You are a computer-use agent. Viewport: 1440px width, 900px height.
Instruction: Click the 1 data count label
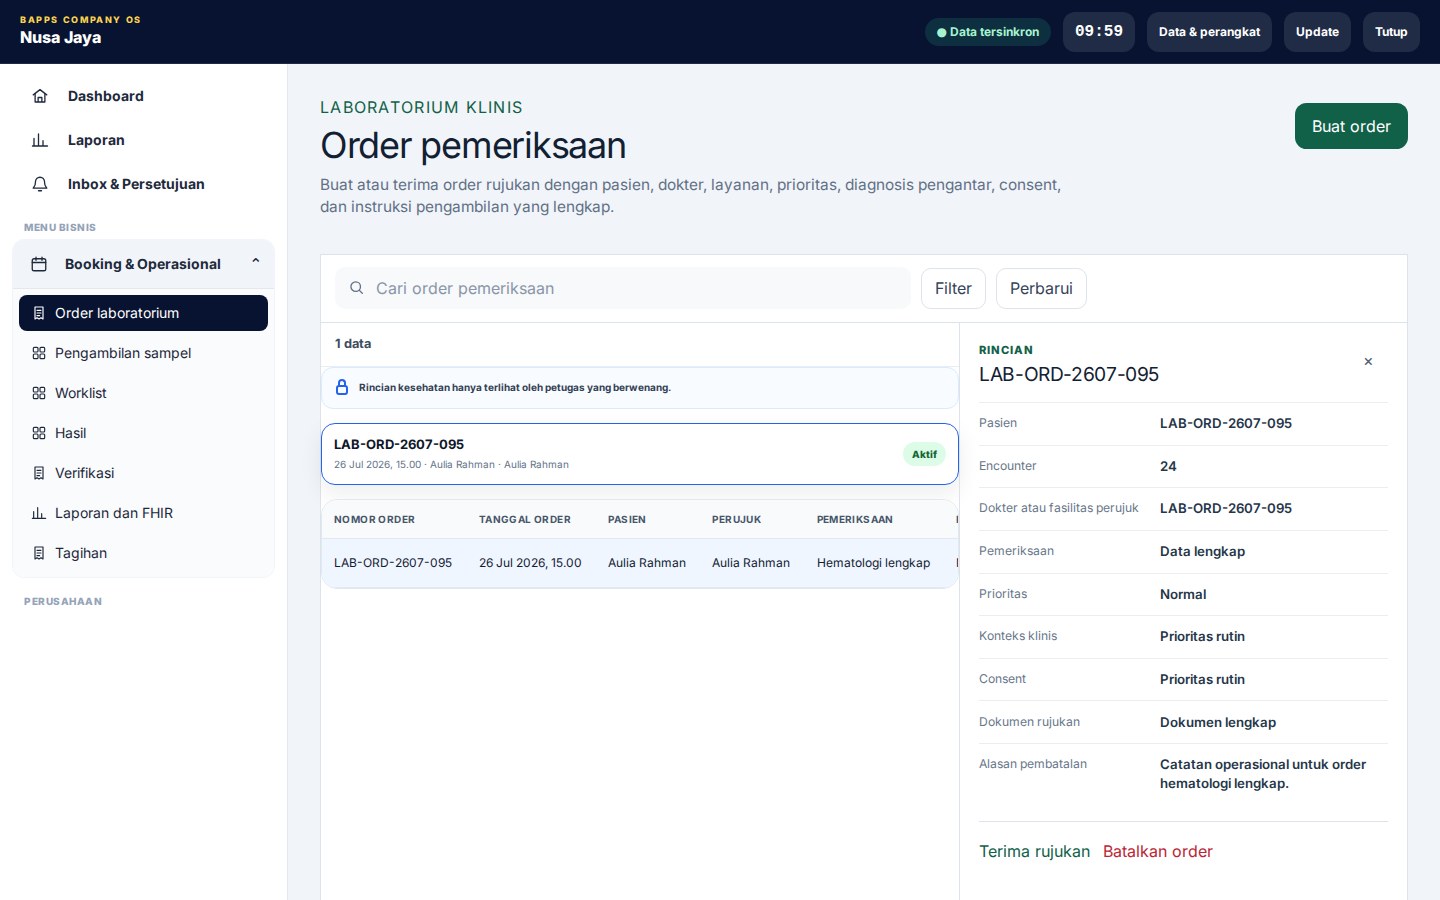353,343
